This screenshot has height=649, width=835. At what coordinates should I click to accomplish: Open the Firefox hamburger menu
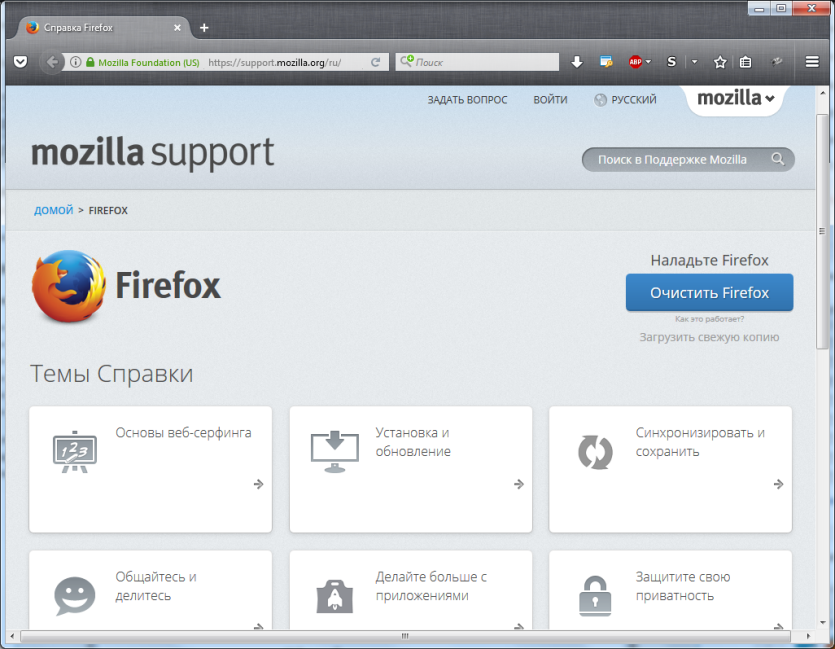[x=812, y=62]
